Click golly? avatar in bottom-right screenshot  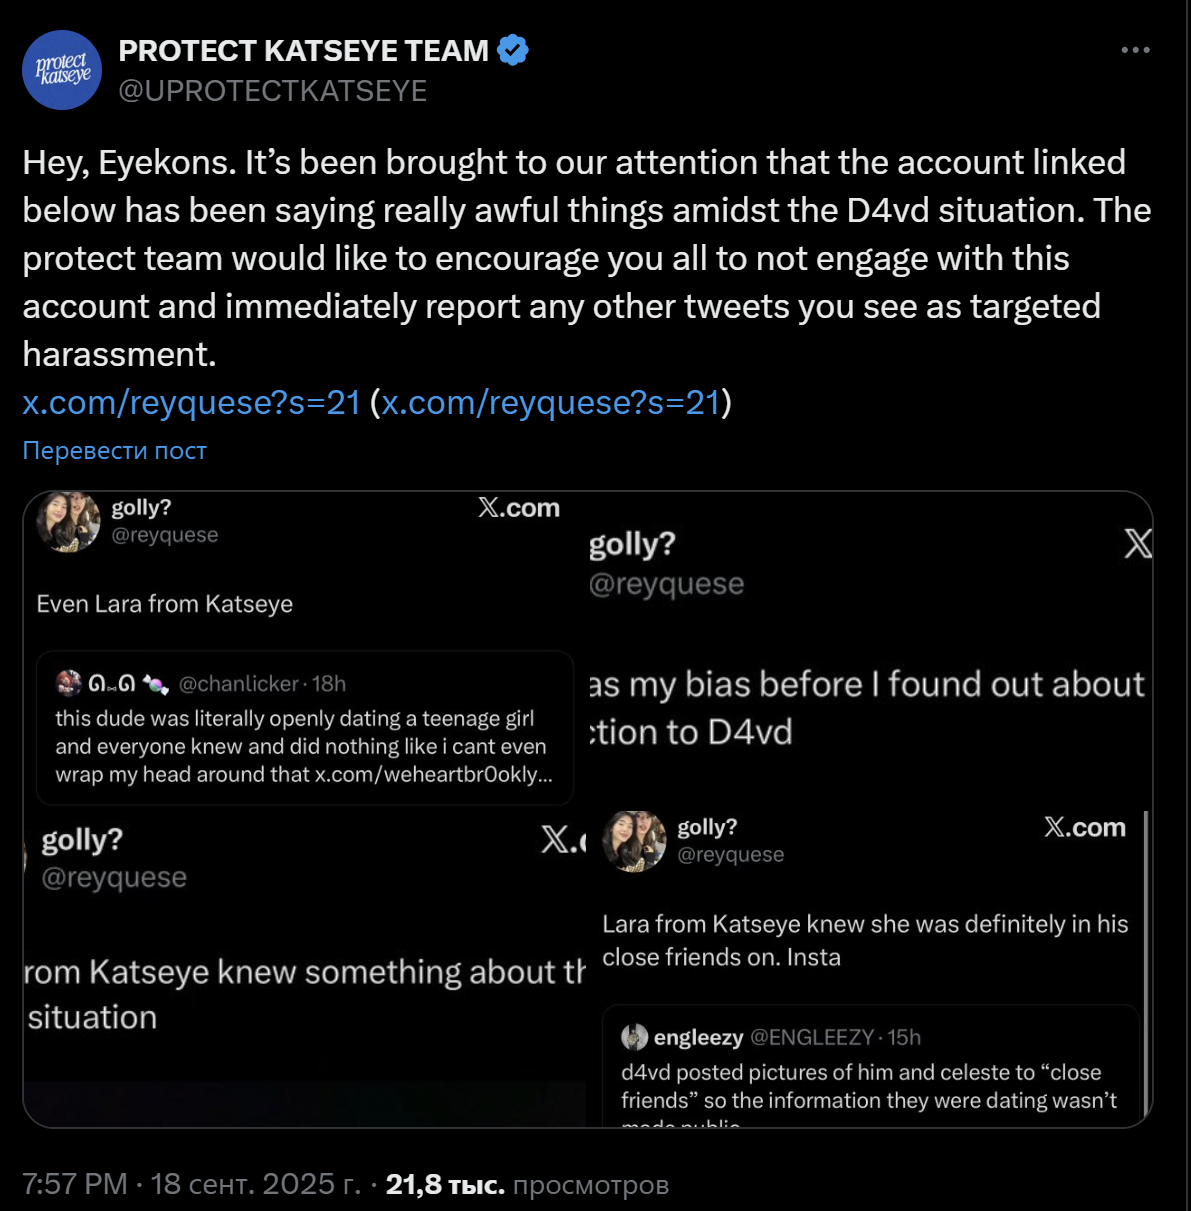pyautogui.click(x=634, y=841)
